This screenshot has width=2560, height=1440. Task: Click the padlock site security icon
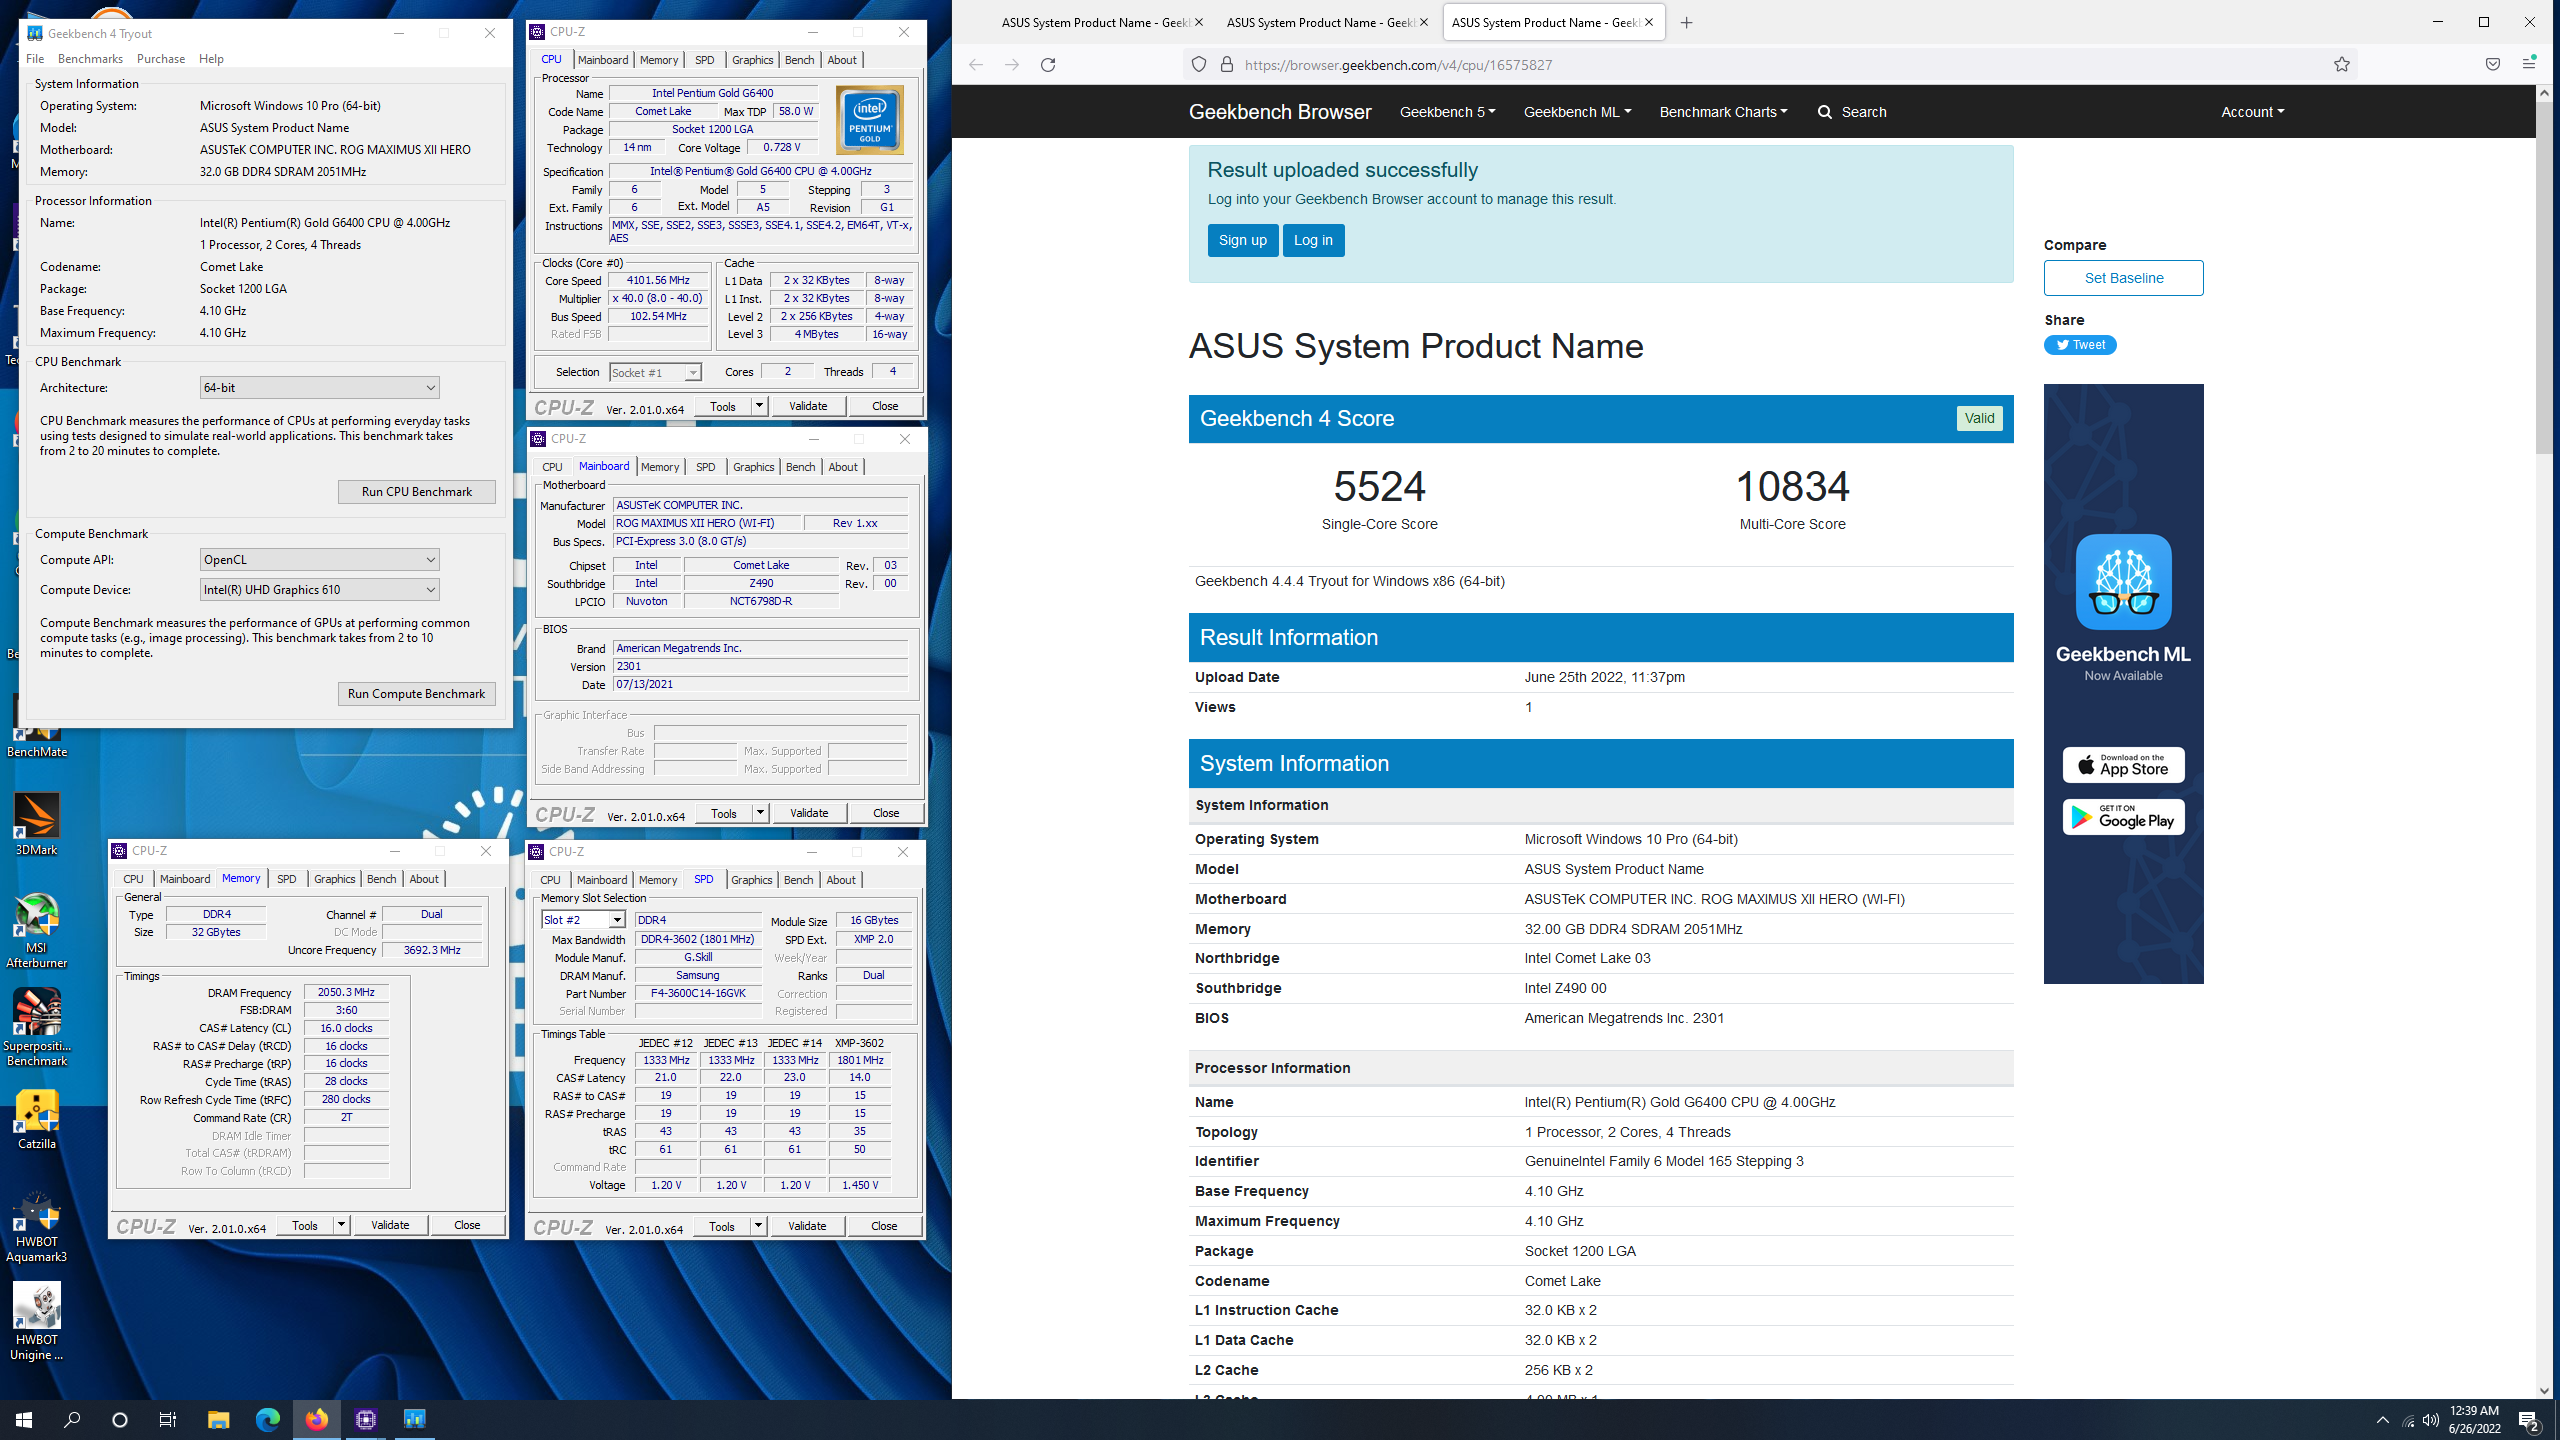point(1226,65)
